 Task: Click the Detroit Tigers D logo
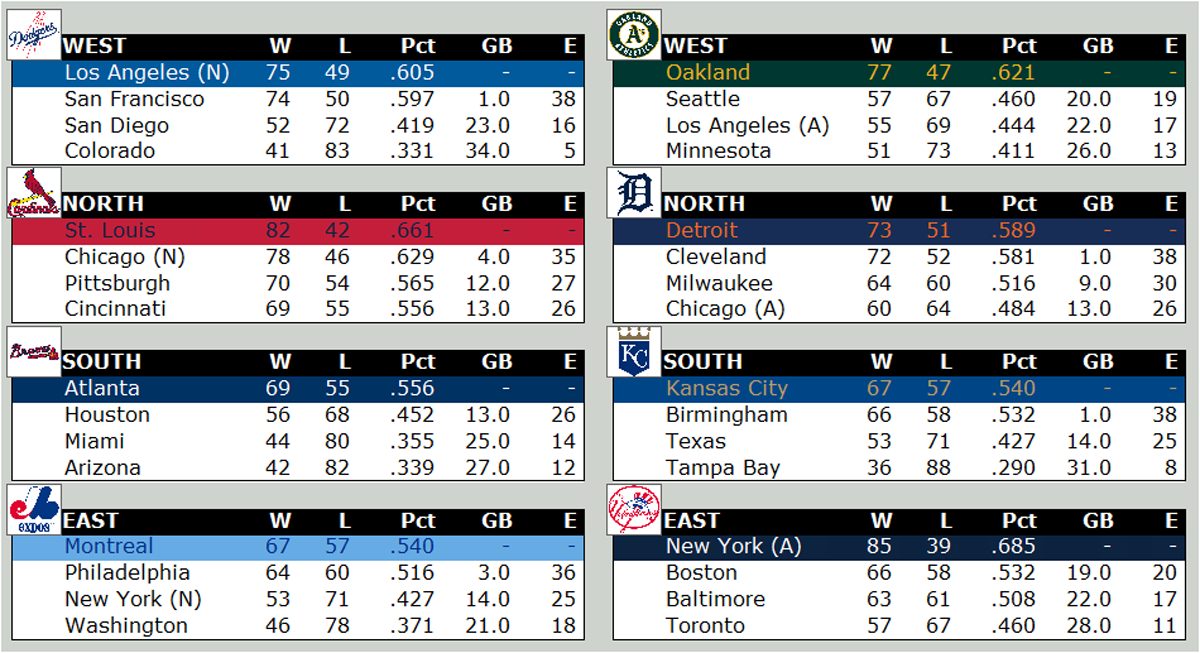pos(635,194)
